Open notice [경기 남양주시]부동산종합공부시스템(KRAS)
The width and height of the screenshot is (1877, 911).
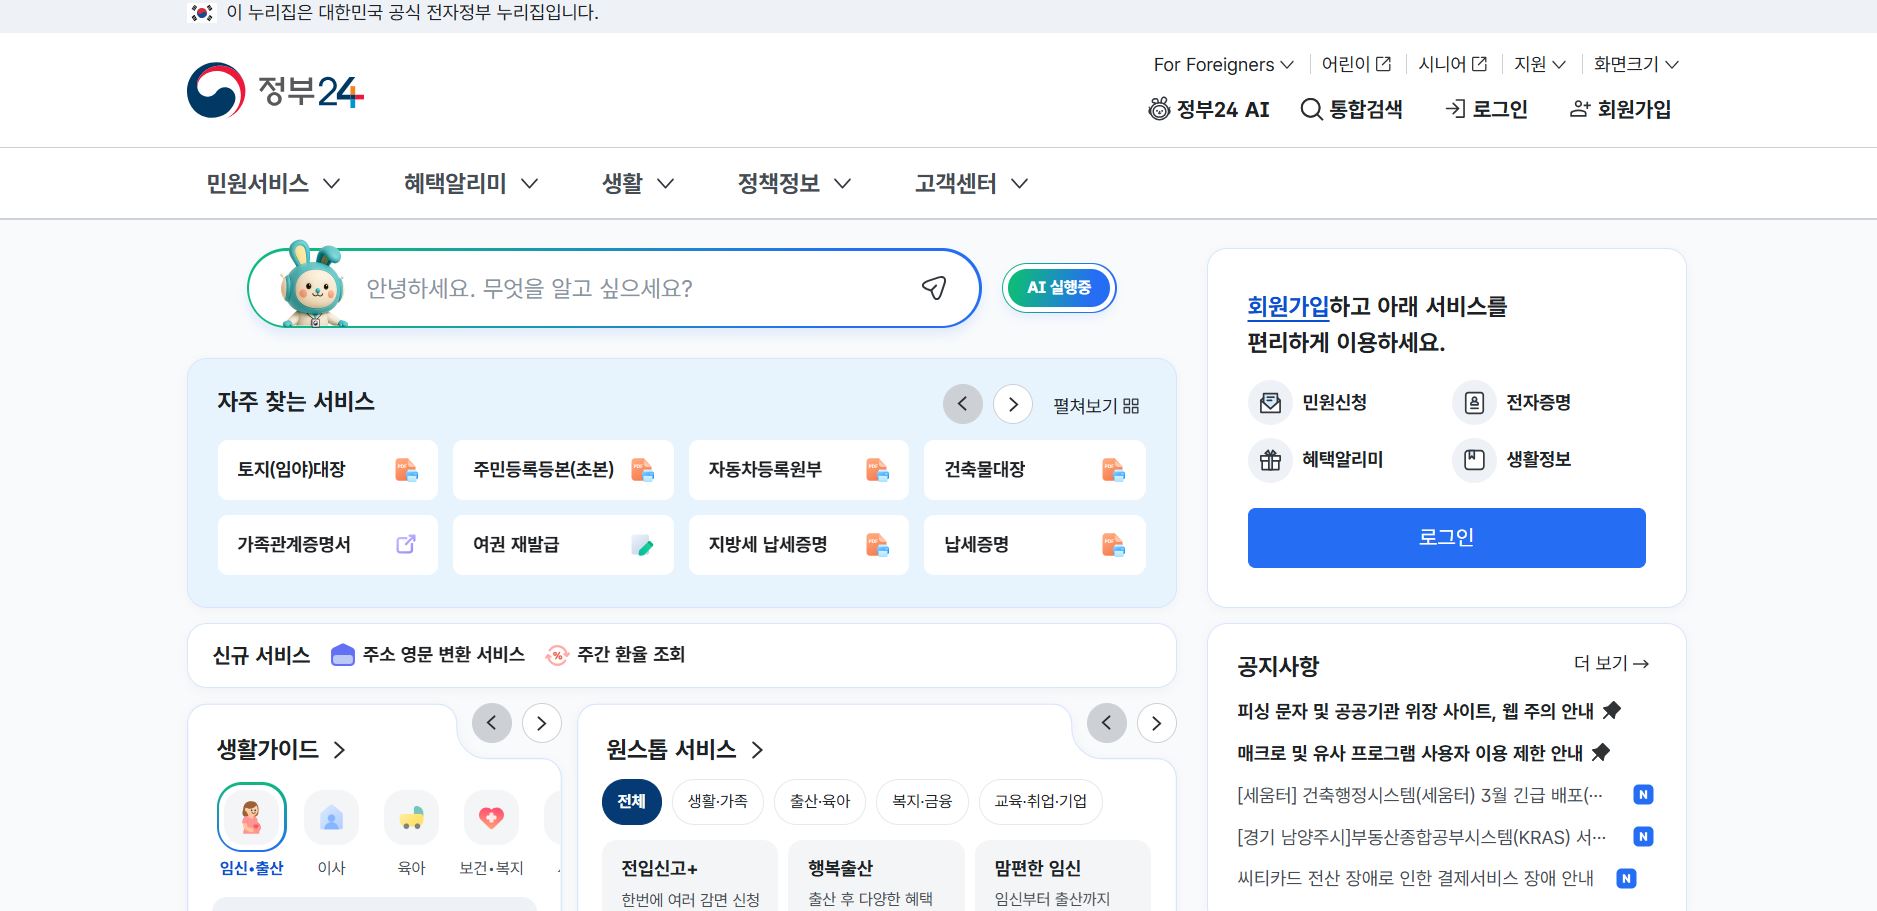click(x=1422, y=837)
